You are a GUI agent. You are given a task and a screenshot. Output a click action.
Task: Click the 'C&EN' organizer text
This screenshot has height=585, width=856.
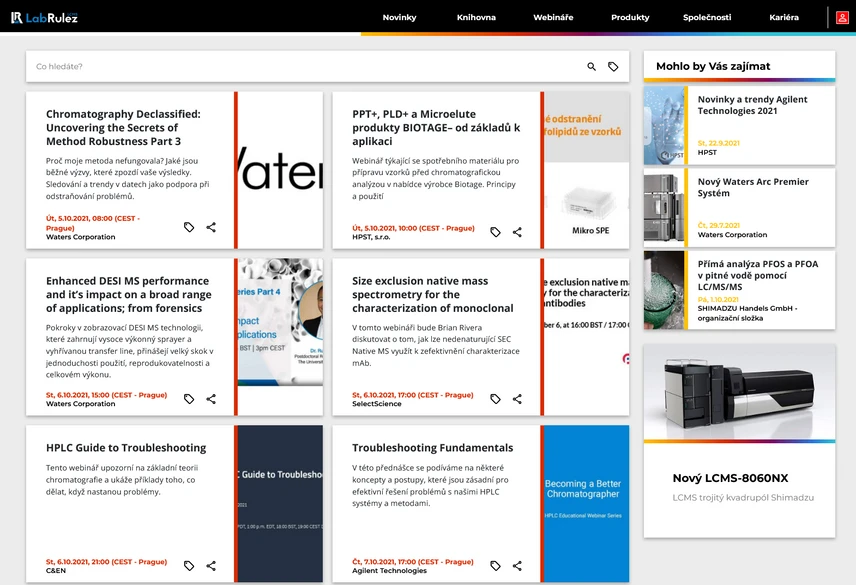coord(56,571)
